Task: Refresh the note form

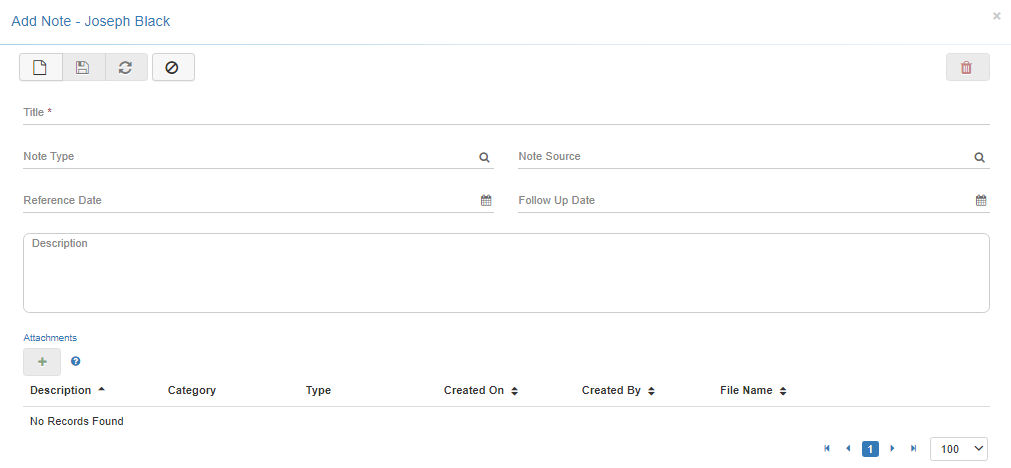Action: [126, 67]
